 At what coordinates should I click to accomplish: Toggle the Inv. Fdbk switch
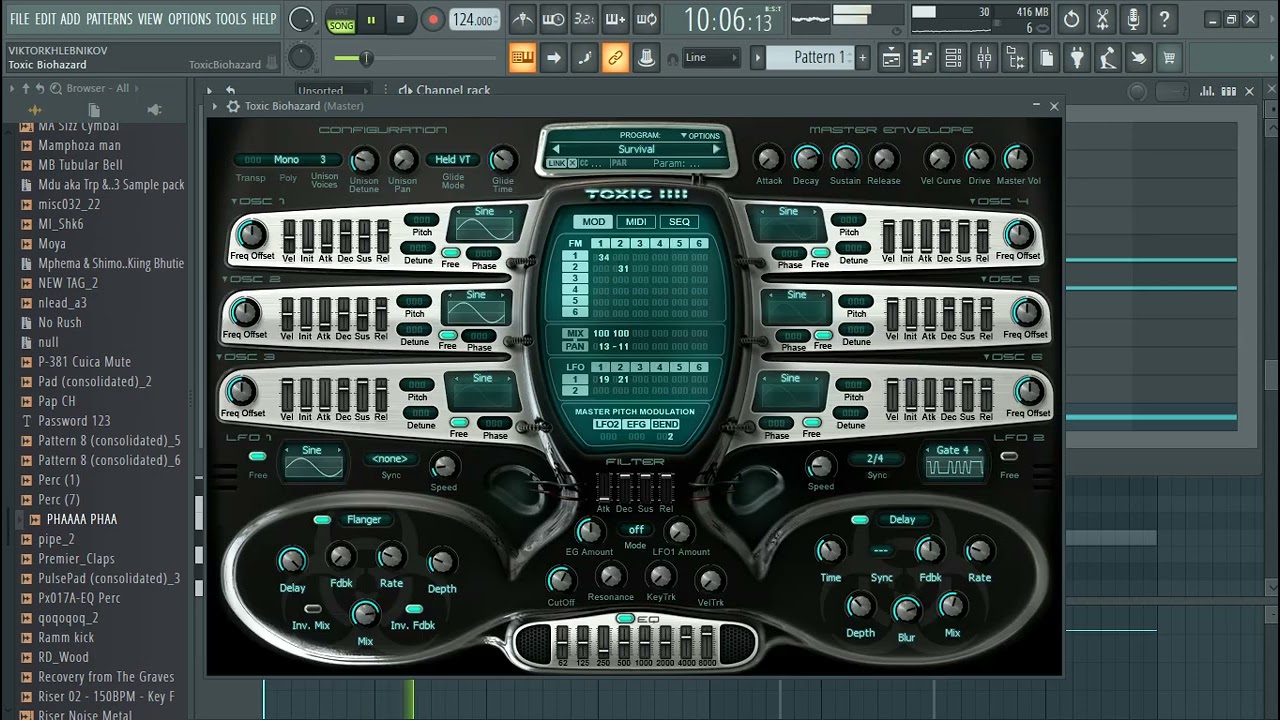(x=413, y=609)
